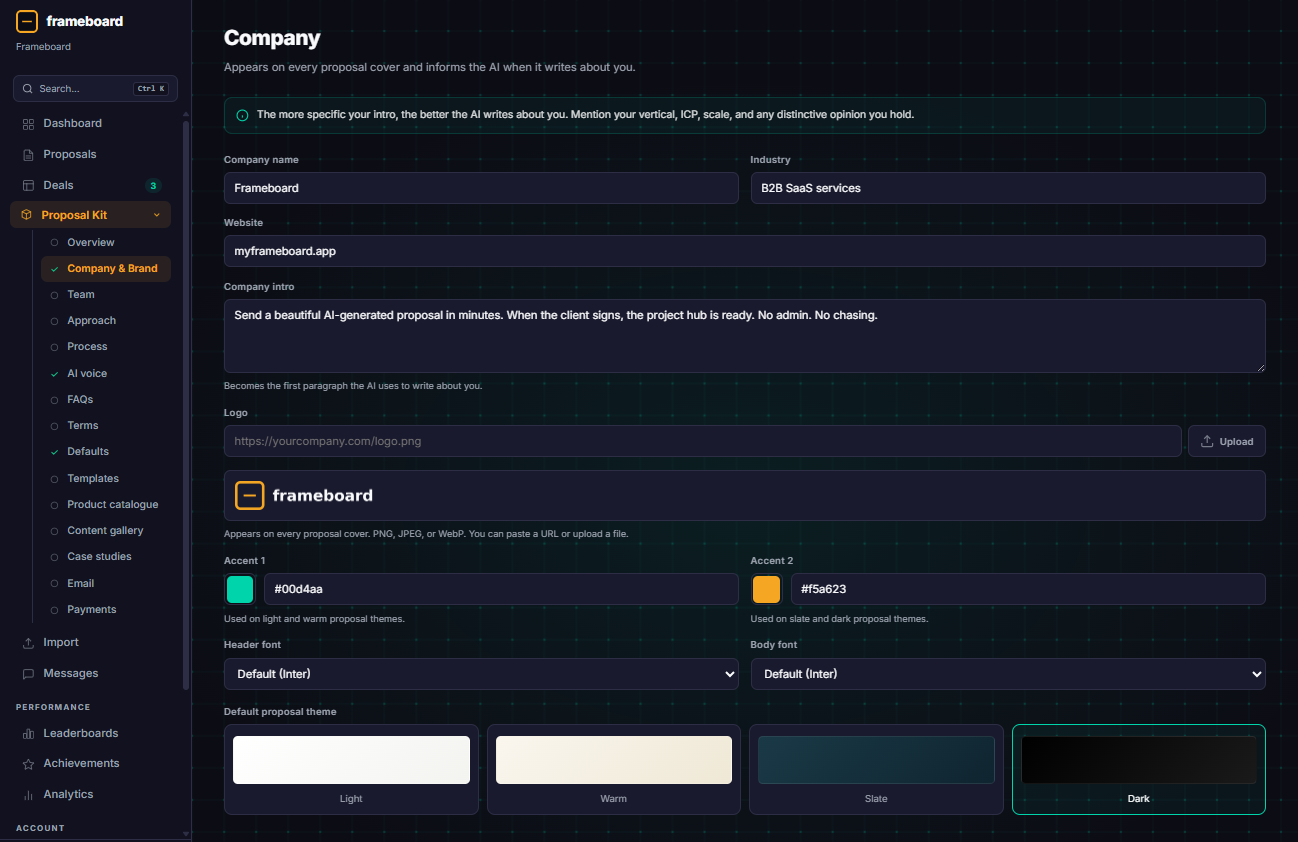The width and height of the screenshot is (1298, 842).
Task: Click the Accent 2 orange color swatch
Action: pyautogui.click(x=767, y=590)
